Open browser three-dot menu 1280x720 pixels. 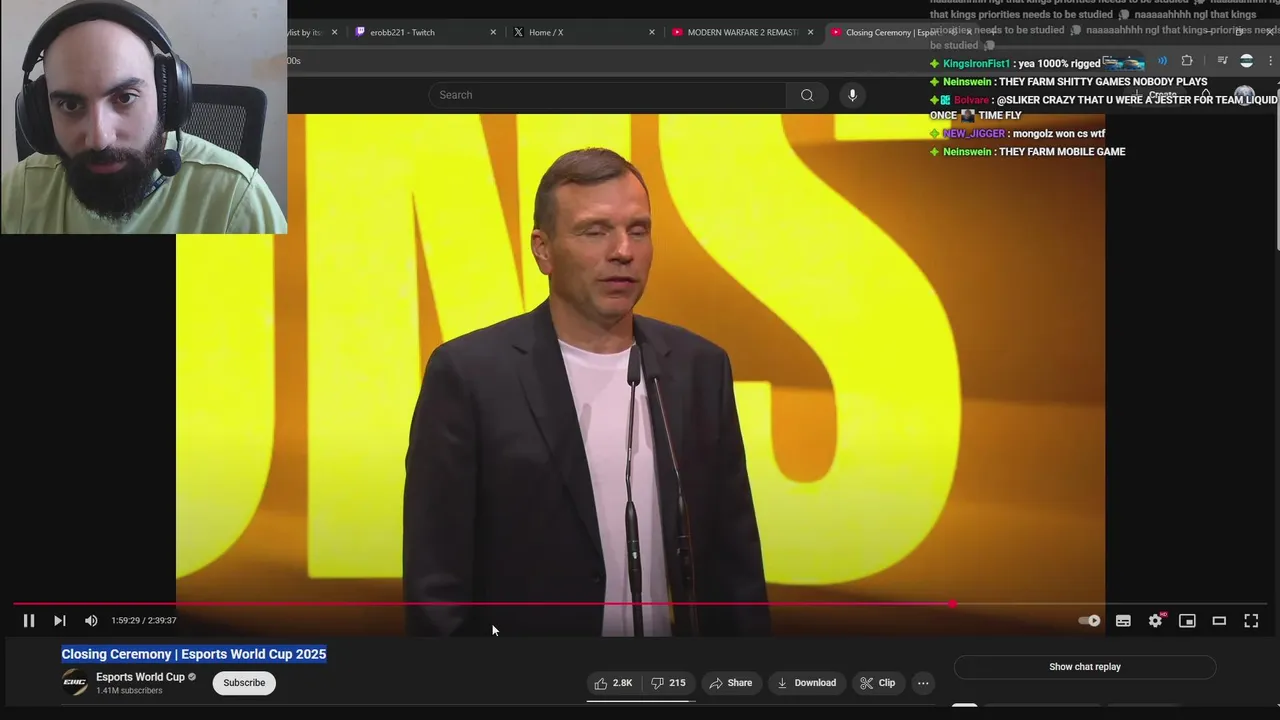[1270, 61]
